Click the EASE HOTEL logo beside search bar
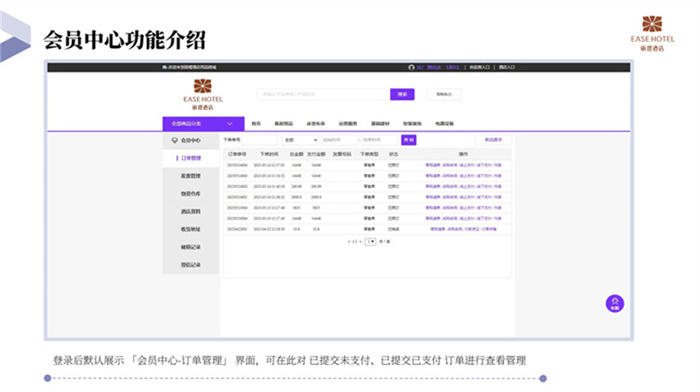This screenshot has height=392, width=700. coord(203,94)
